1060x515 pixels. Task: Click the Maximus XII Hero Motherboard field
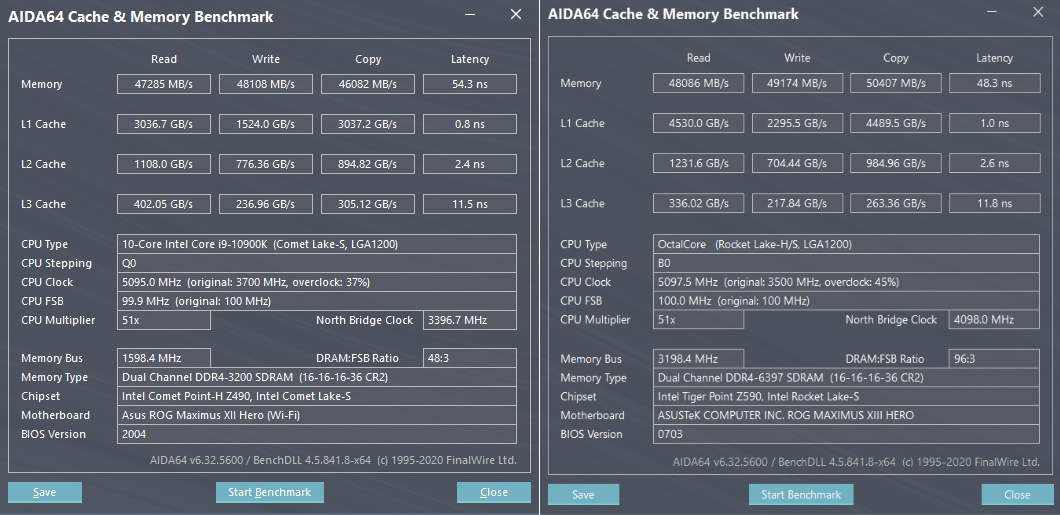316,415
